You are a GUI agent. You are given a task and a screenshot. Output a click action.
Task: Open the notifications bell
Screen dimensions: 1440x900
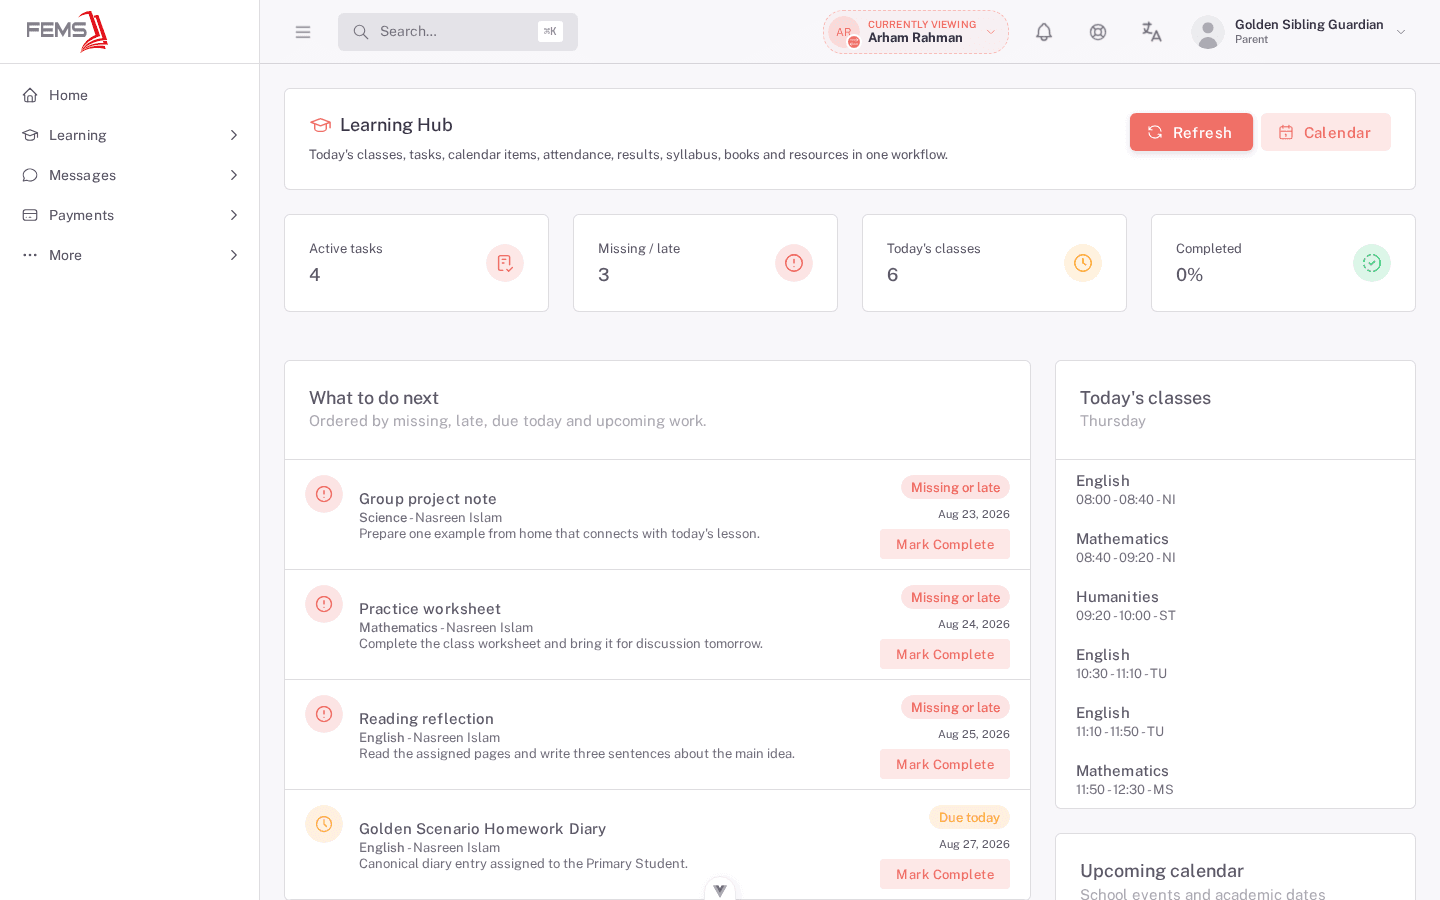pos(1044,32)
